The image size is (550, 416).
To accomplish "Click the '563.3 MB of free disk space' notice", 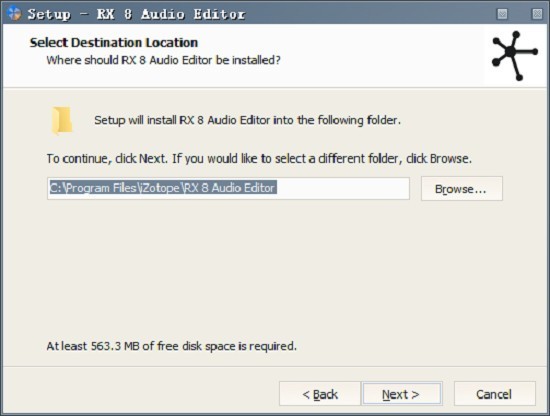I will click(172, 346).
